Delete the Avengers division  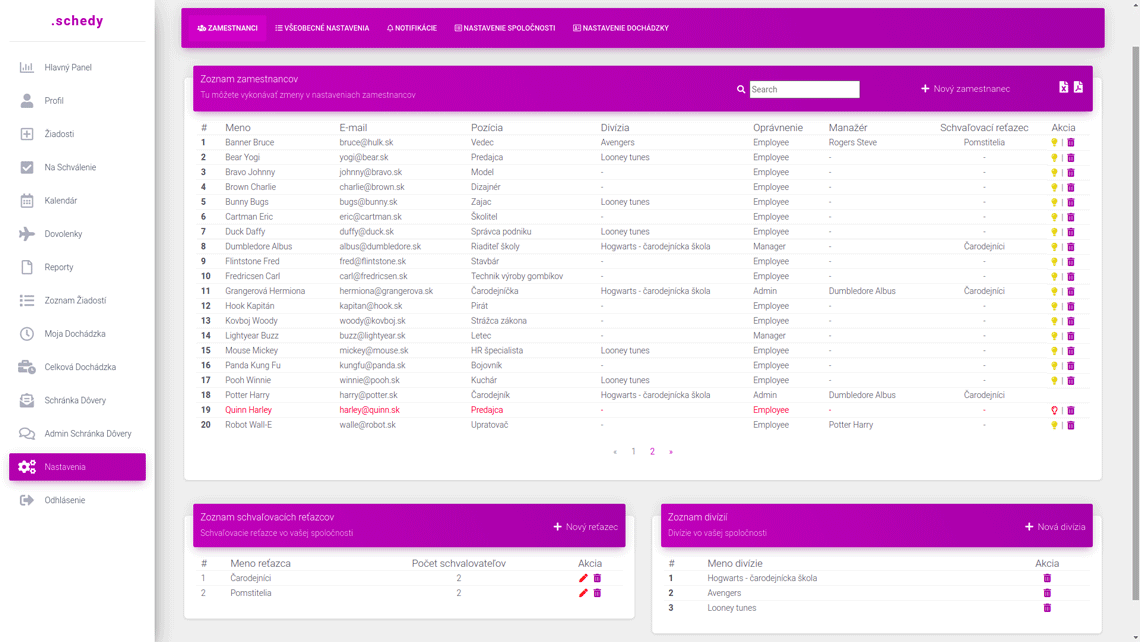[1047, 593]
